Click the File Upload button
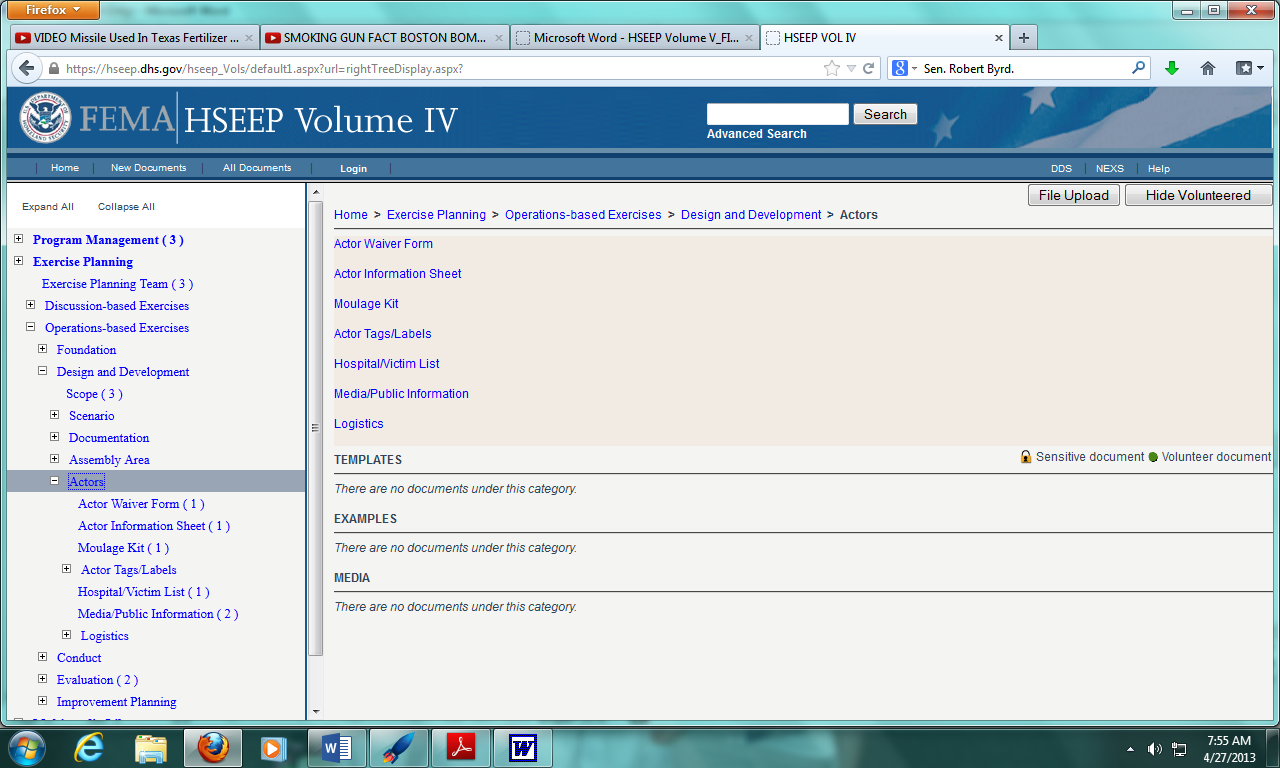Viewport: 1280px width, 768px height. 1073,195
